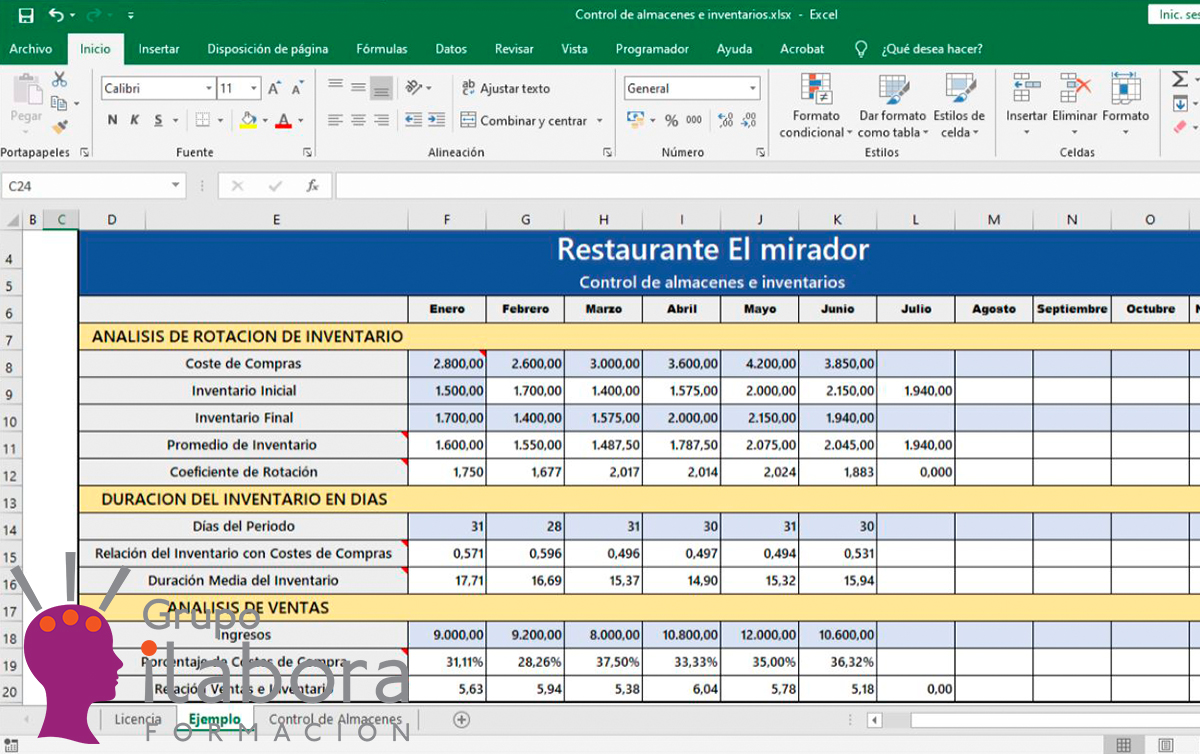Click the Borders icon in Fuente group
This screenshot has height=754, width=1200.
click(x=203, y=120)
